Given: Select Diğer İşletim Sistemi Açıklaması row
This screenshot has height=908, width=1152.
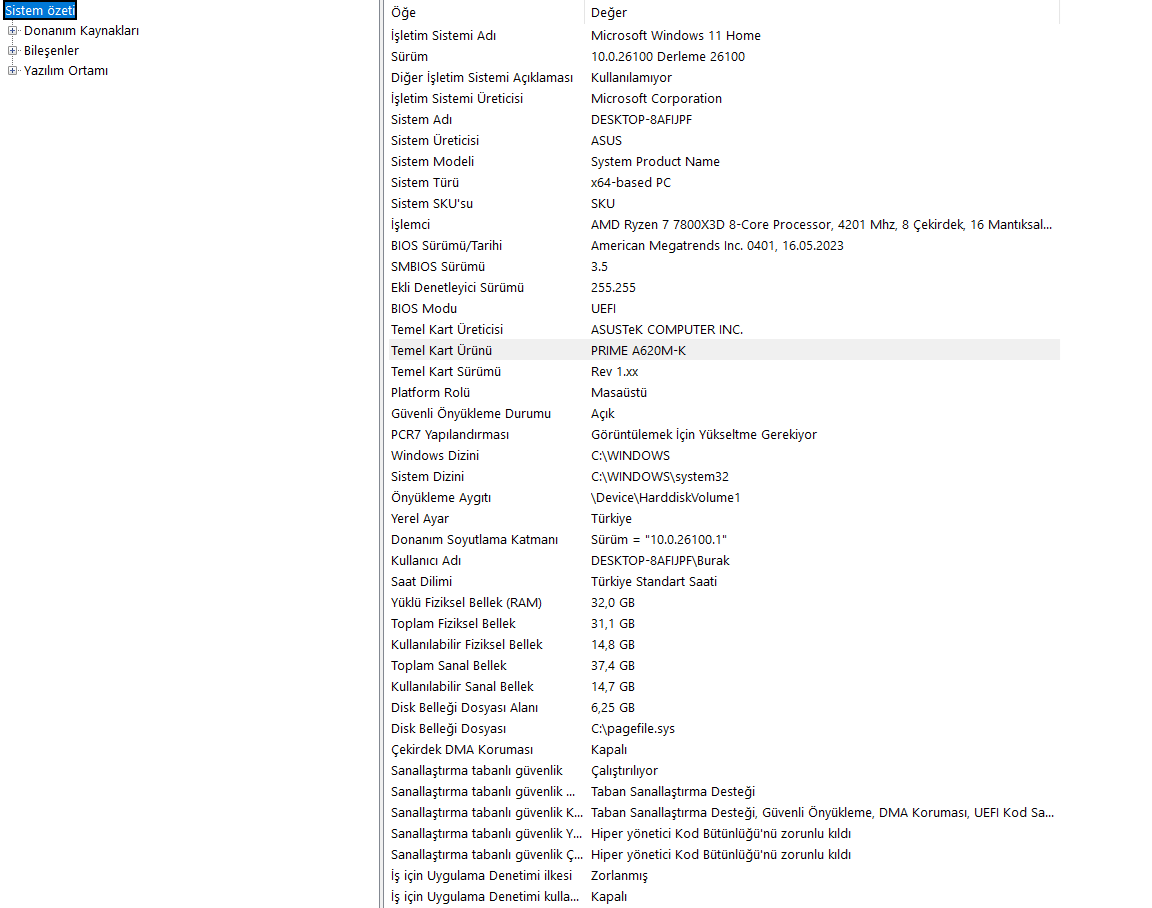Looking at the screenshot, I should click(724, 78).
